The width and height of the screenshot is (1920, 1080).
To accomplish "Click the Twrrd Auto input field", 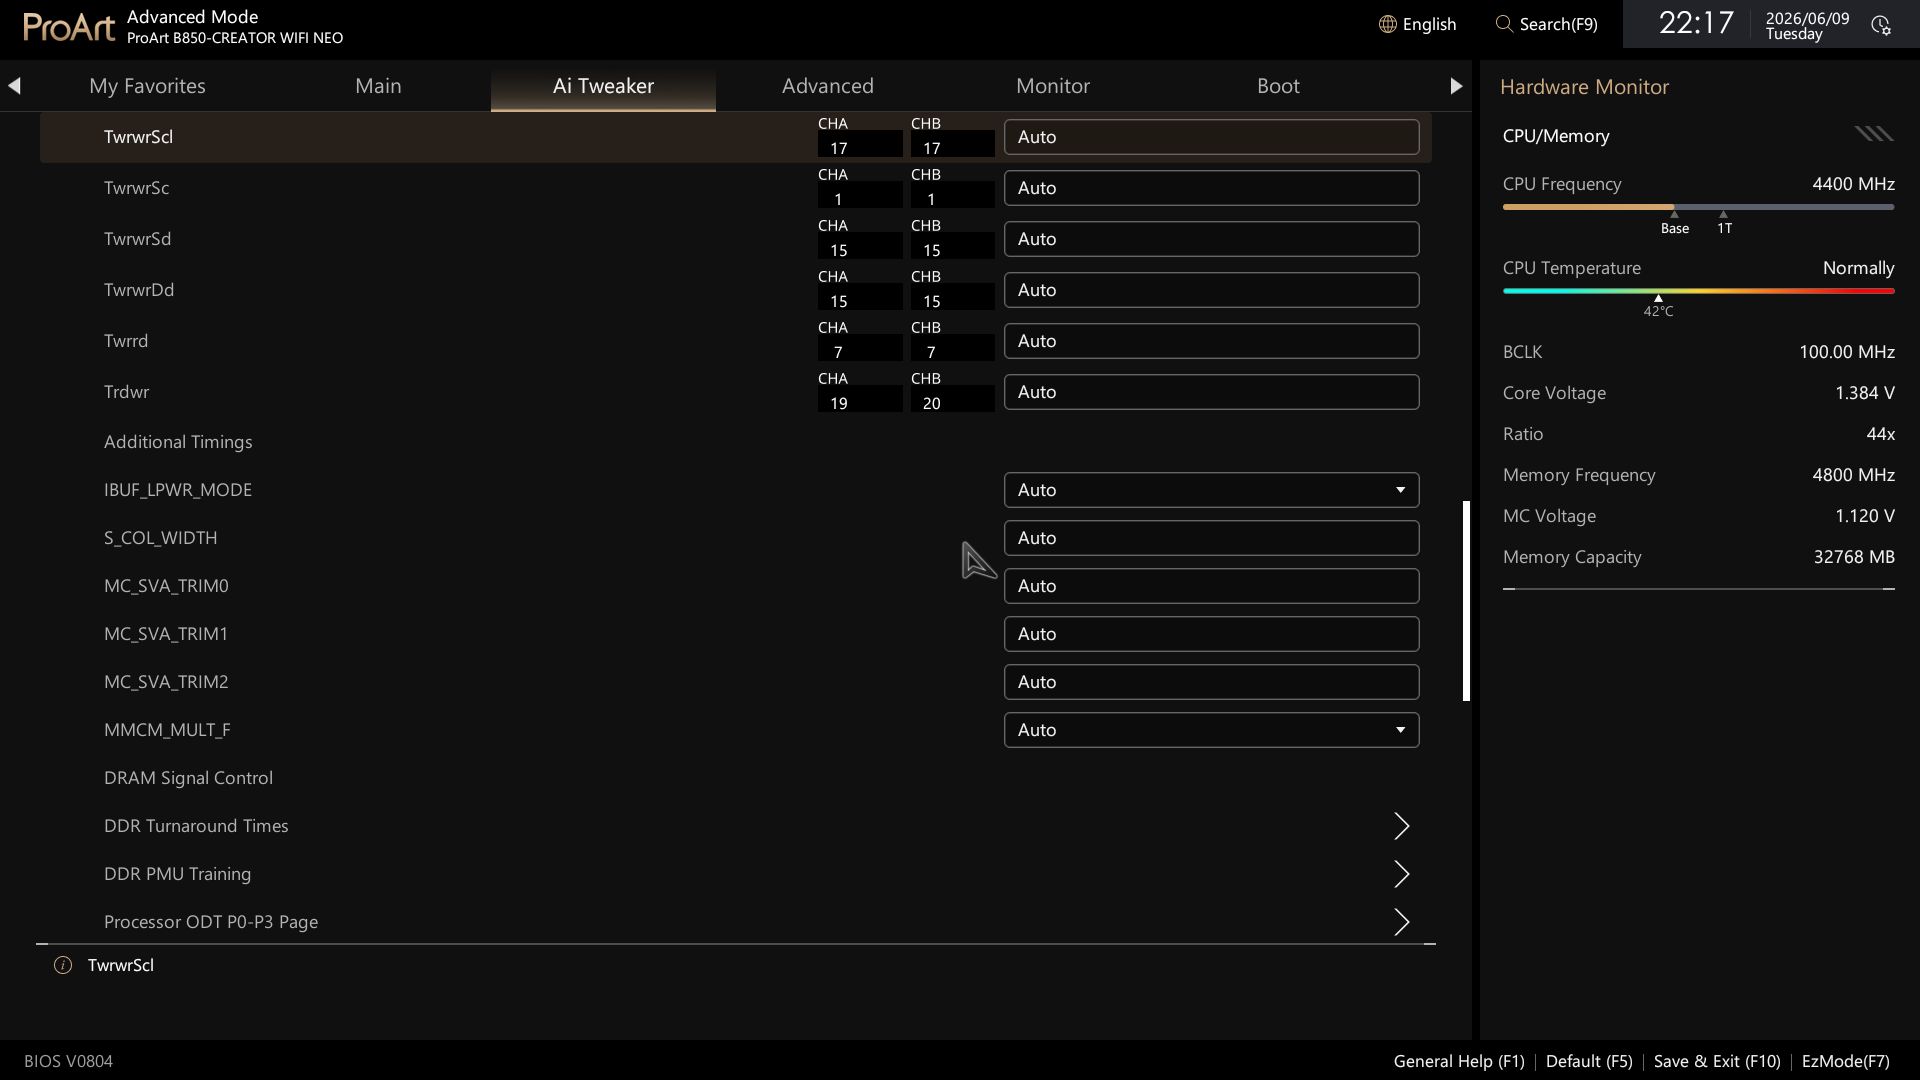I will click(x=1211, y=341).
